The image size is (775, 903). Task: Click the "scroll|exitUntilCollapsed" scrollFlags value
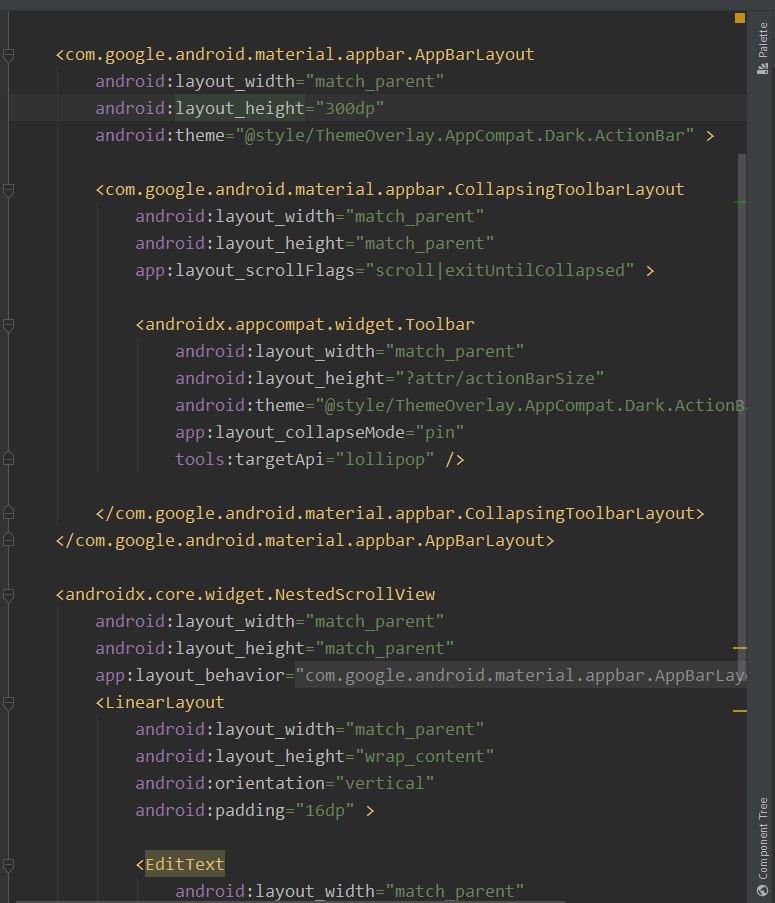[x=500, y=271]
